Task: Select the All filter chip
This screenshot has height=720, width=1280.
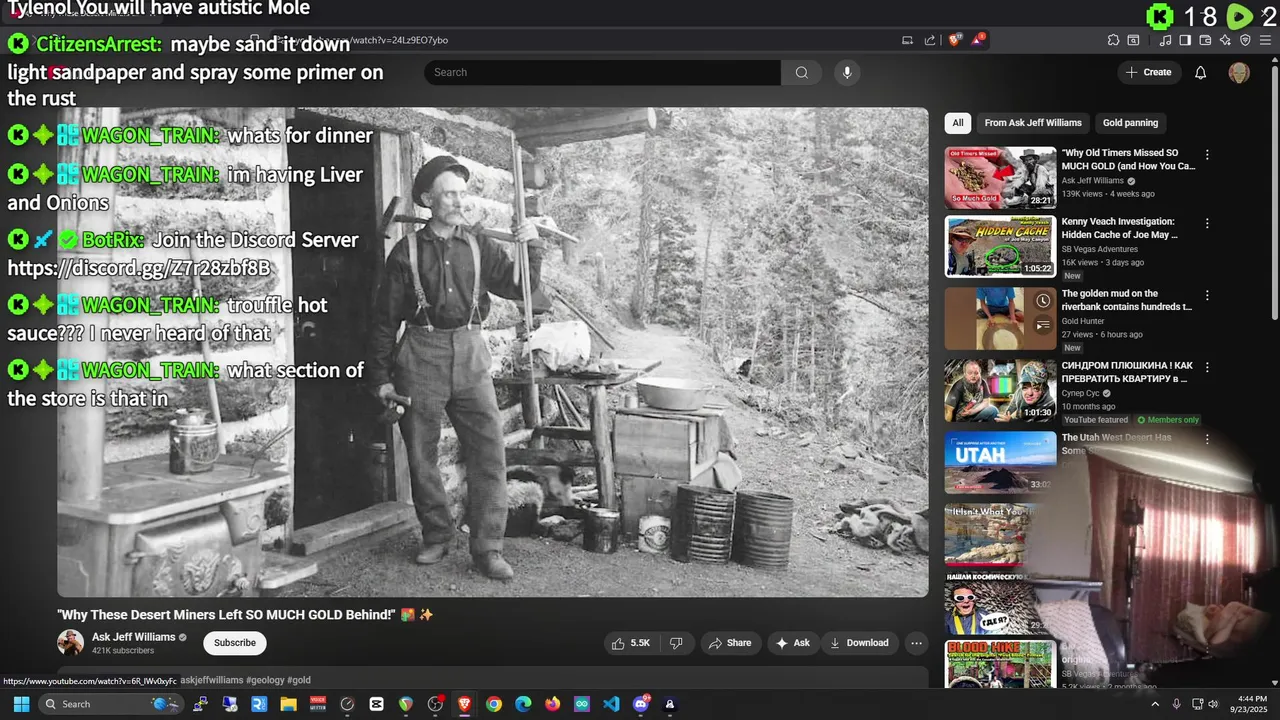Action: click(957, 123)
